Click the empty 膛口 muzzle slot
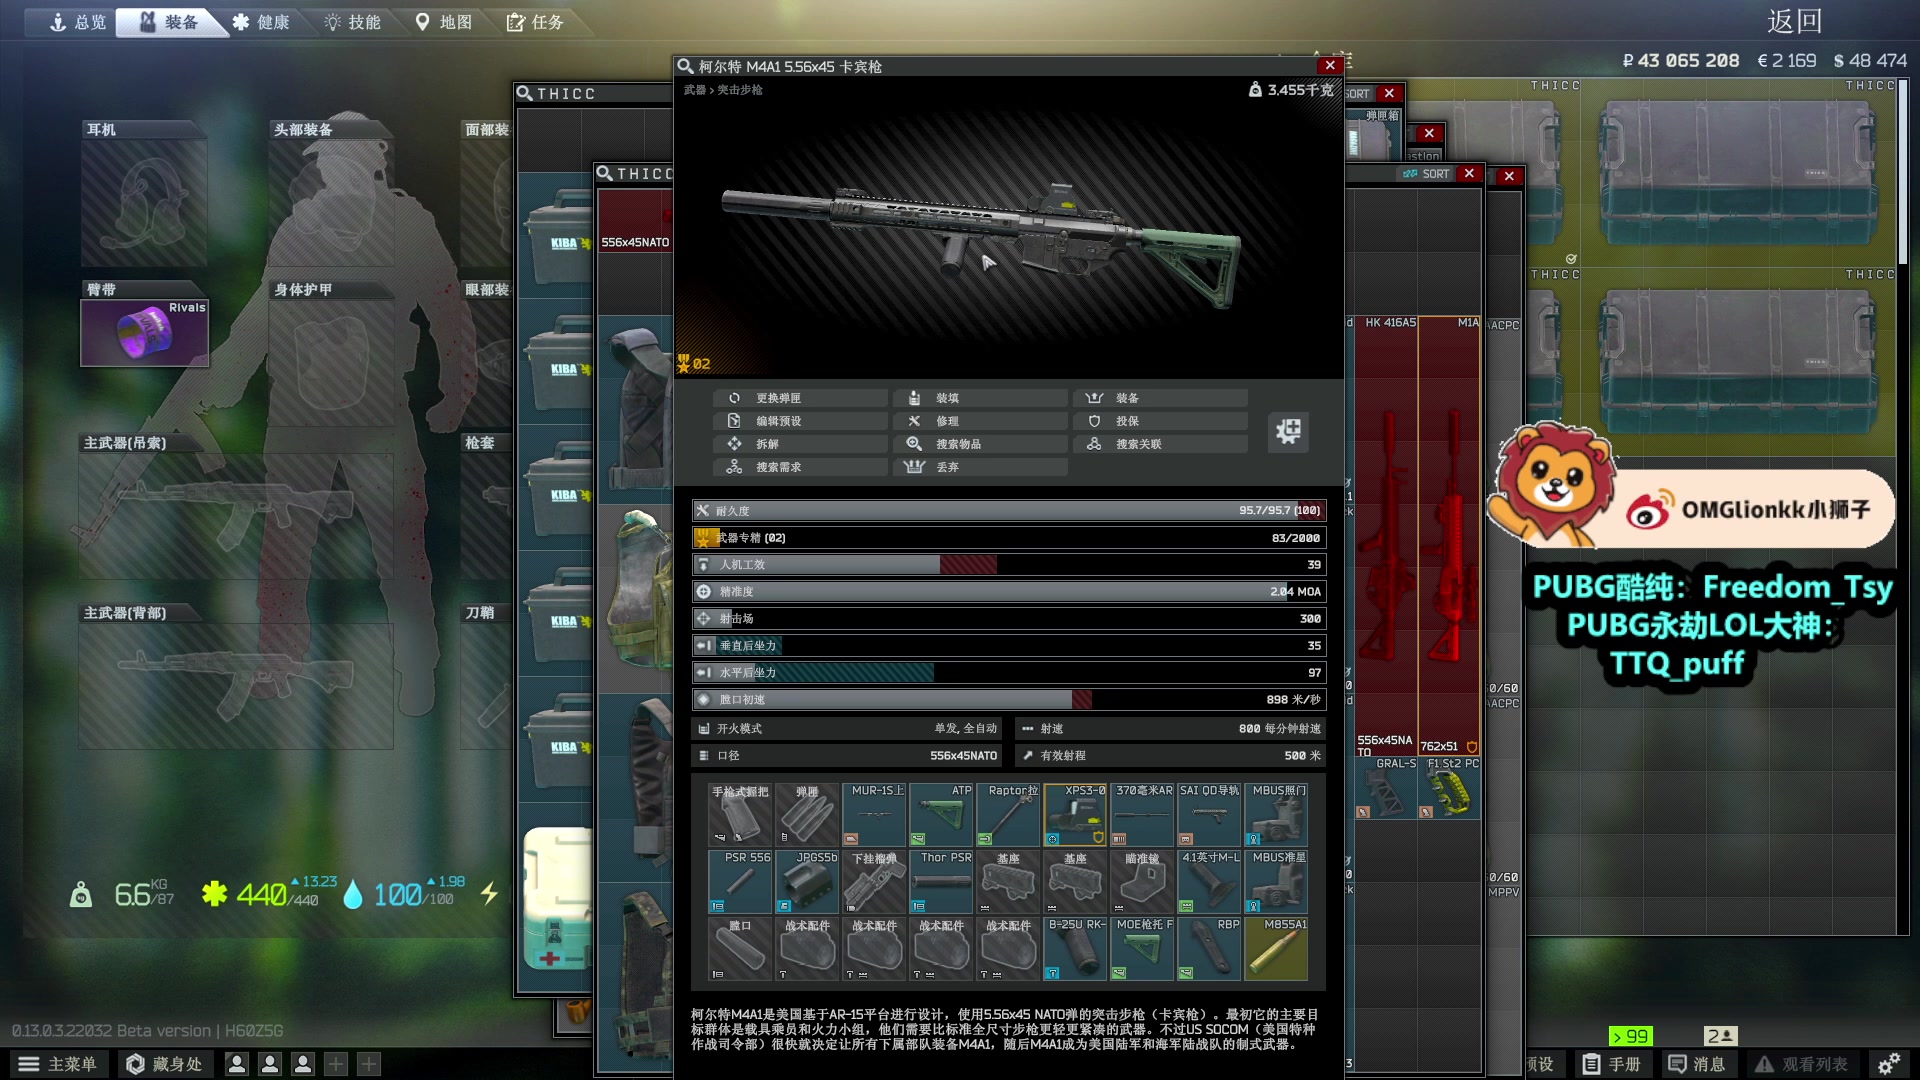This screenshot has width=1920, height=1080. (x=740, y=949)
